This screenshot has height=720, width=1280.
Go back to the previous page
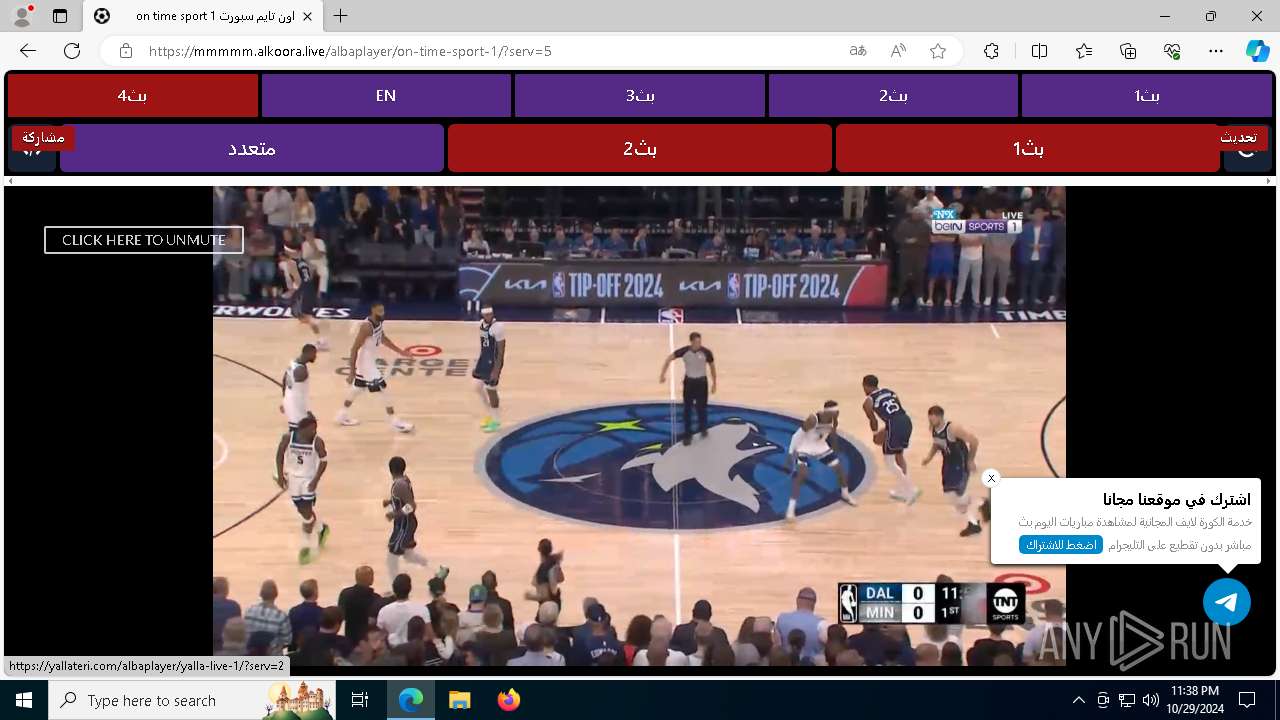[28, 51]
